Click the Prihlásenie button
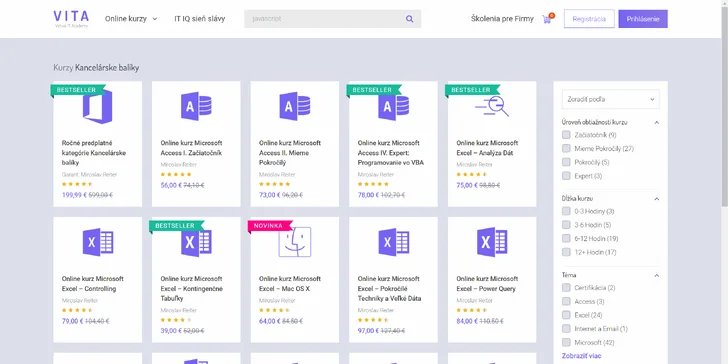 [643, 19]
